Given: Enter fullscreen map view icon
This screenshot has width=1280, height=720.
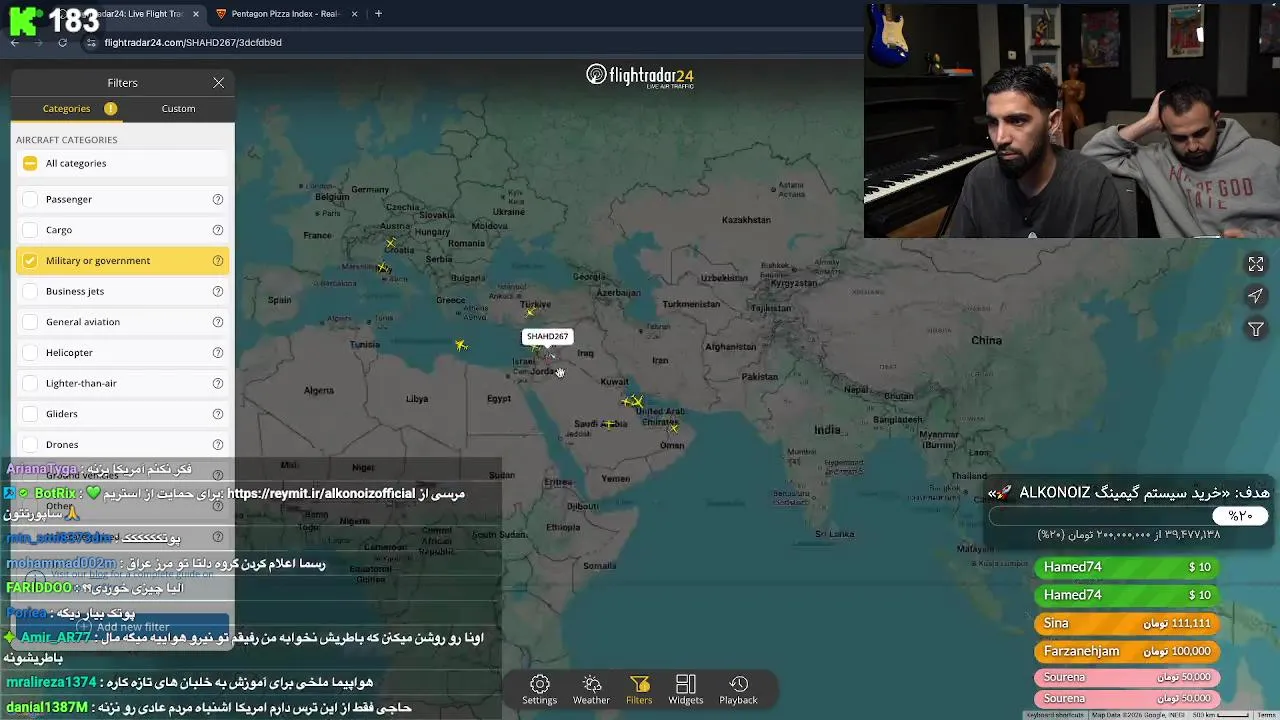Looking at the screenshot, I should 1256,264.
